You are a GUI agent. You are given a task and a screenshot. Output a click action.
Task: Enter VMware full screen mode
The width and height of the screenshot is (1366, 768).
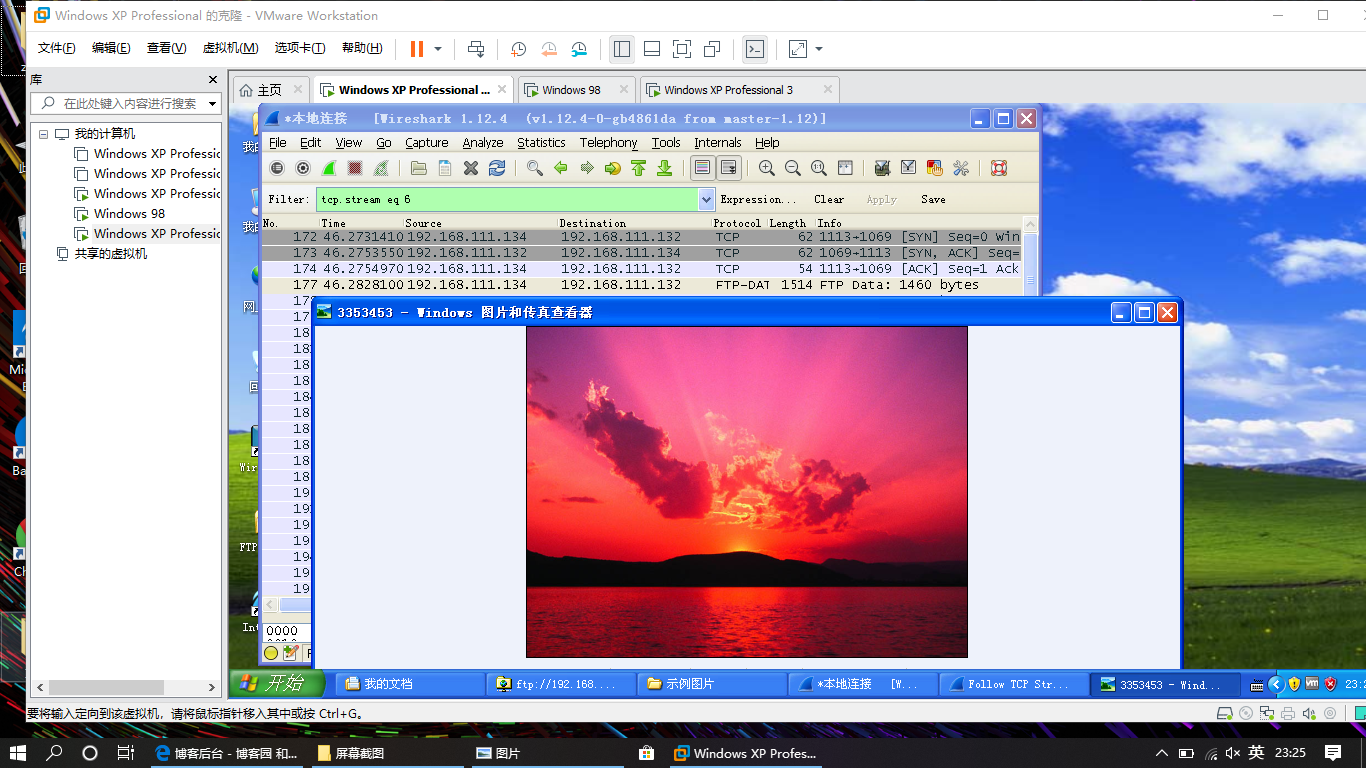pos(681,49)
